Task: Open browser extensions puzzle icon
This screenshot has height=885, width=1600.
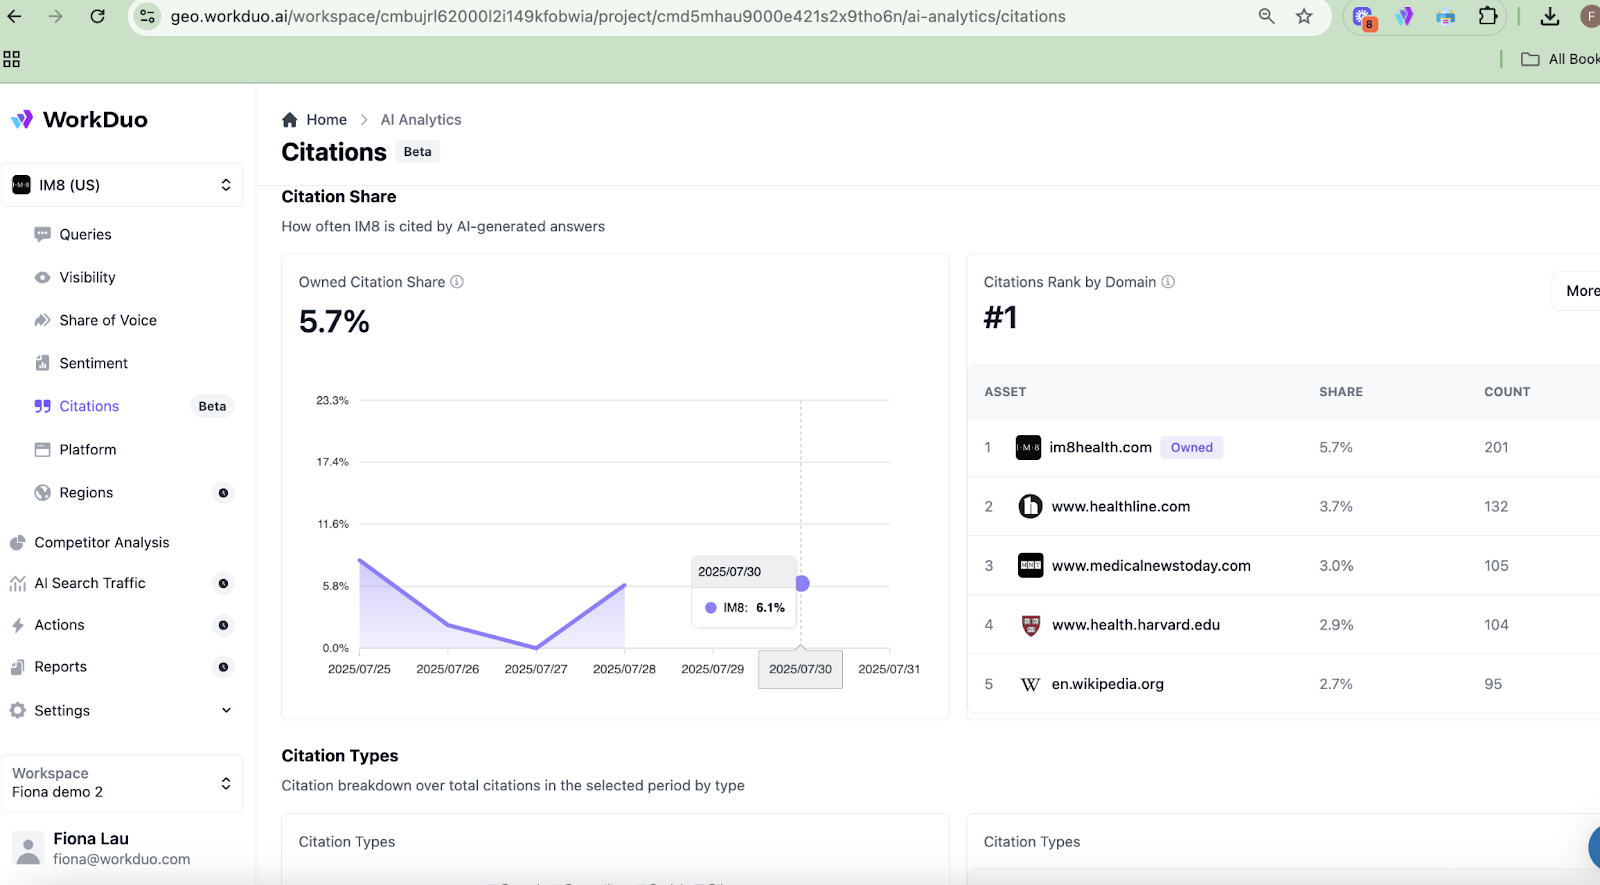Action: tap(1488, 16)
